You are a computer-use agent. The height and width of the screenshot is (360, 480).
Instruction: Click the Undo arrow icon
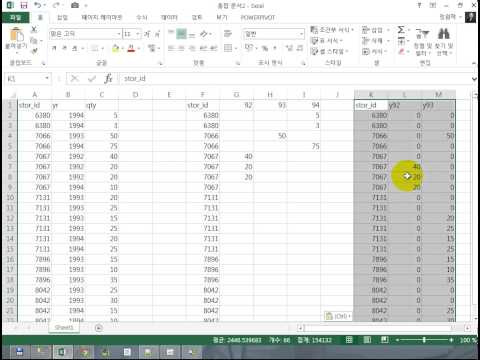pyautogui.click(x=38, y=5)
